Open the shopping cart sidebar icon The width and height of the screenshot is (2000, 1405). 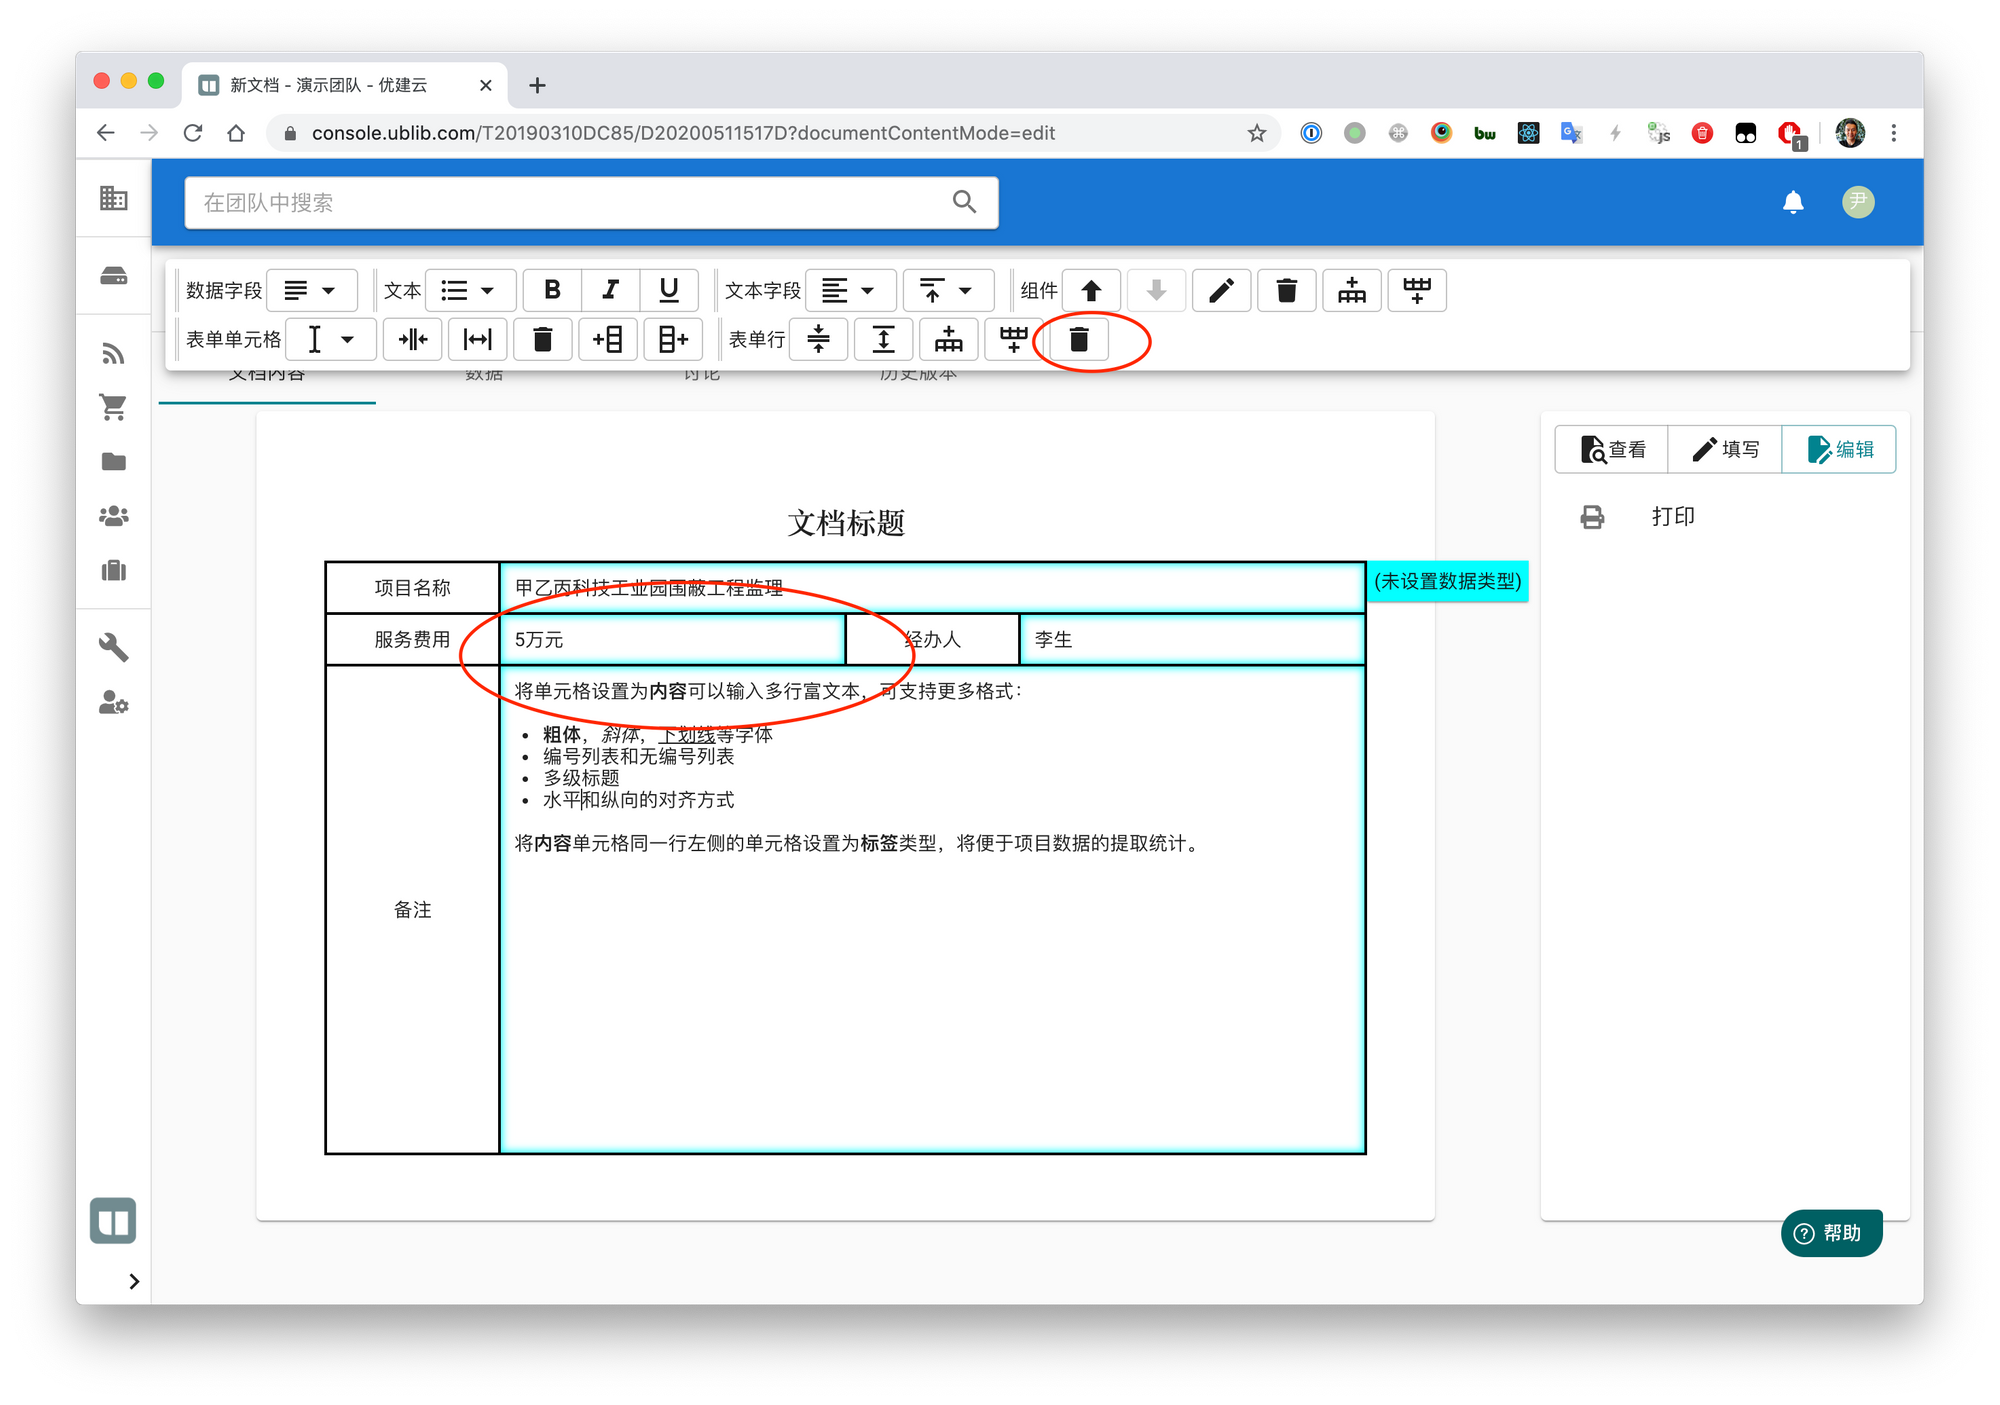point(114,407)
